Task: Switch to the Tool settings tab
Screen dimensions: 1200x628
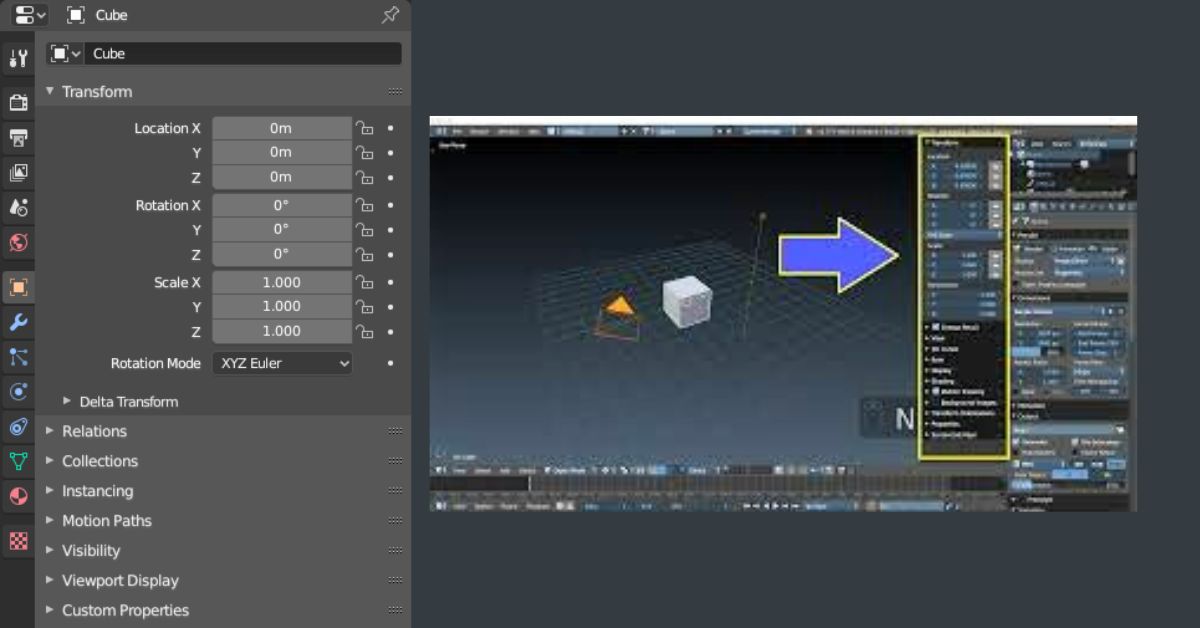Action: coord(18,59)
